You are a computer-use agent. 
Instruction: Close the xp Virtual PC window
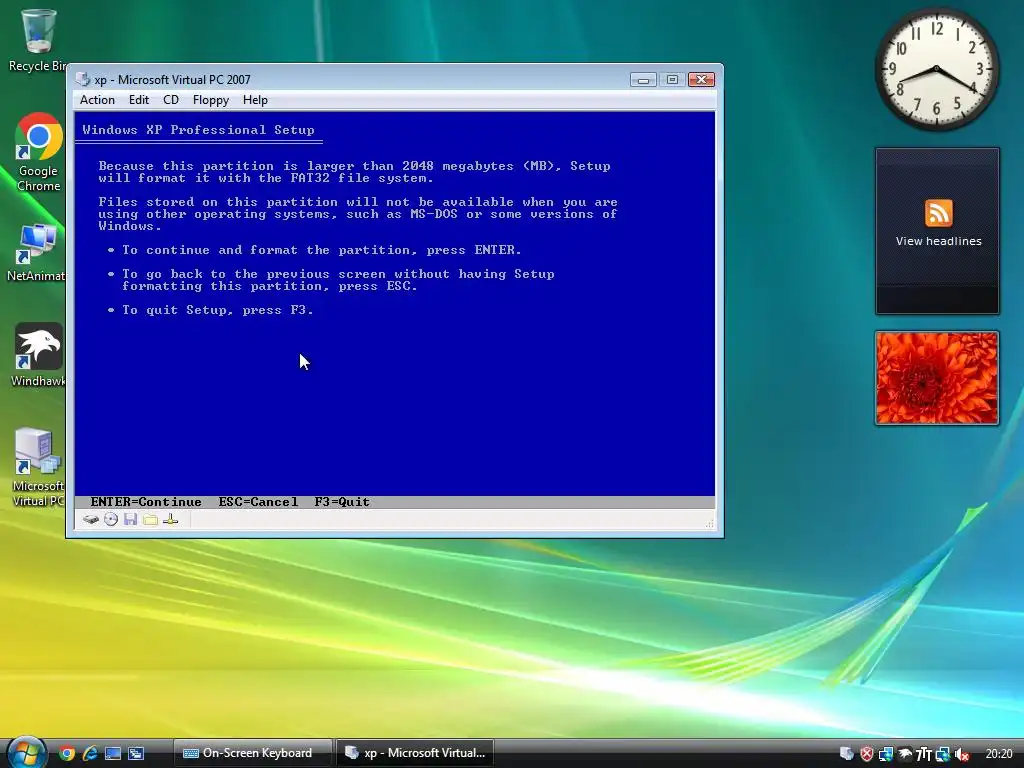701,80
